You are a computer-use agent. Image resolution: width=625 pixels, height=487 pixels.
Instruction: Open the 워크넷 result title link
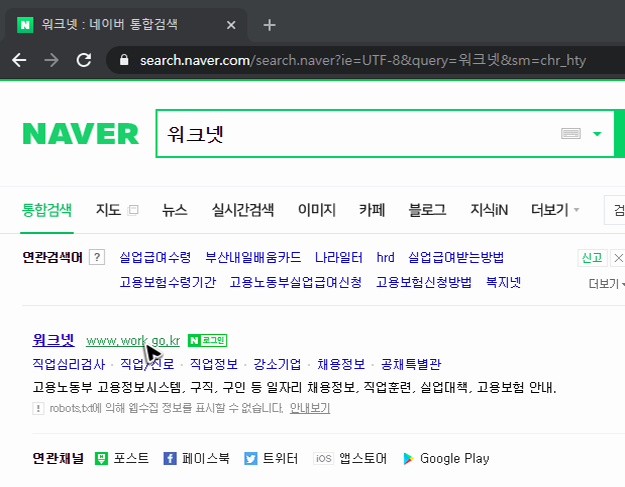(x=53, y=340)
